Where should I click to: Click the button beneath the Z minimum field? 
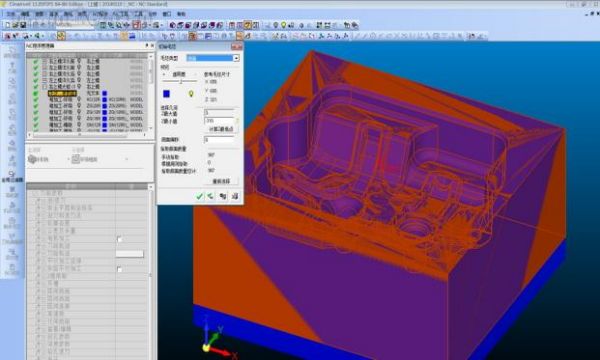(221, 129)
